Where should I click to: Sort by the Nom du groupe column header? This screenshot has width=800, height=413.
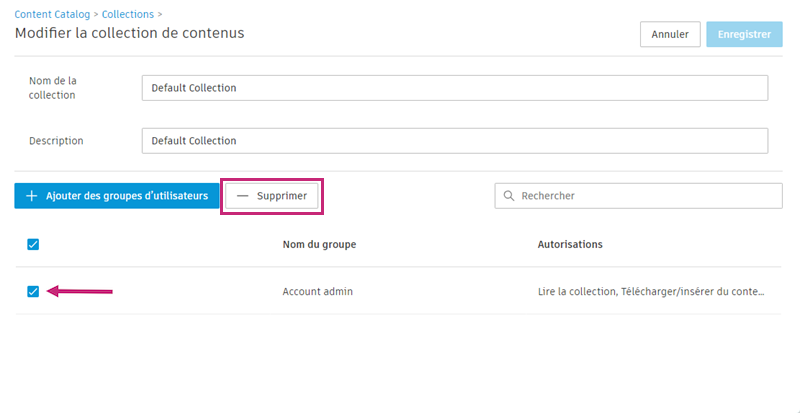click(x=319, y=245)
